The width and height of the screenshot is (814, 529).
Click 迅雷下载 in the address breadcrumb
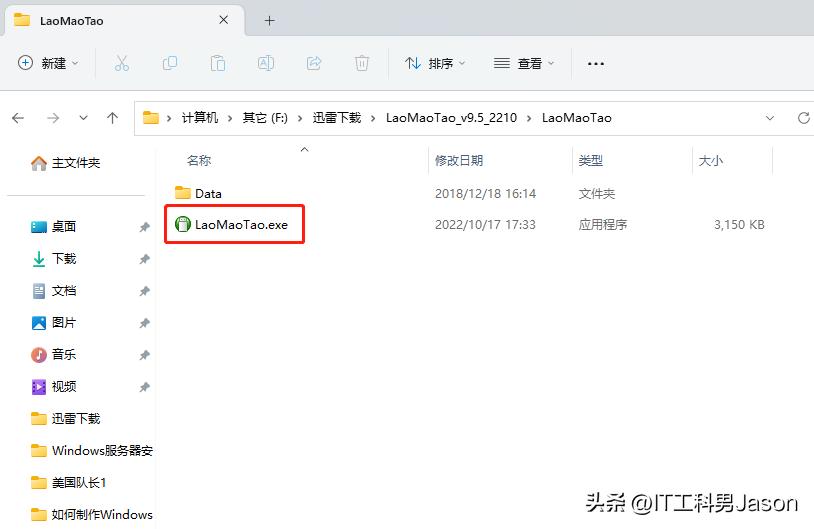(x=336, y=118)
